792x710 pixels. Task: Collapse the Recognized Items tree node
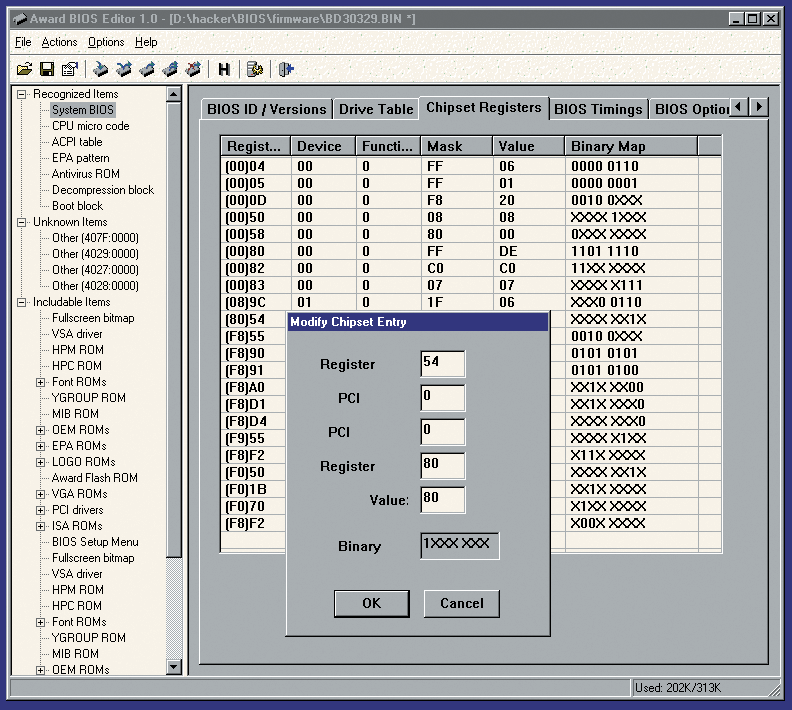tap(21, 94)
